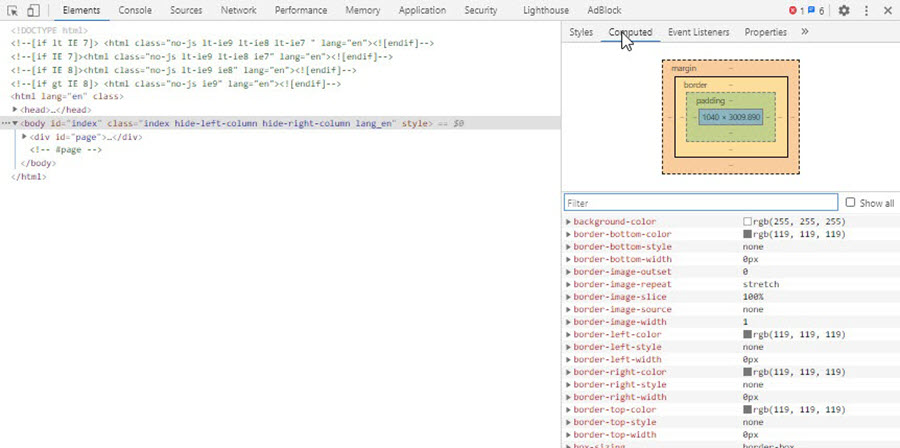Expand the head element node
This screenshot has width=900, height=448.
coord(15,109)
